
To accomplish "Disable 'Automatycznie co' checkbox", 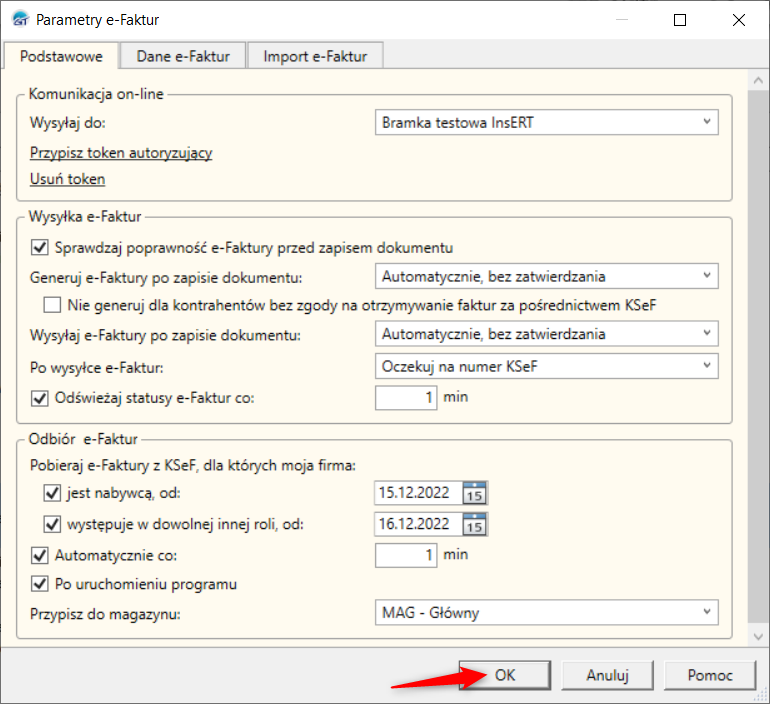I will (41, 554).
